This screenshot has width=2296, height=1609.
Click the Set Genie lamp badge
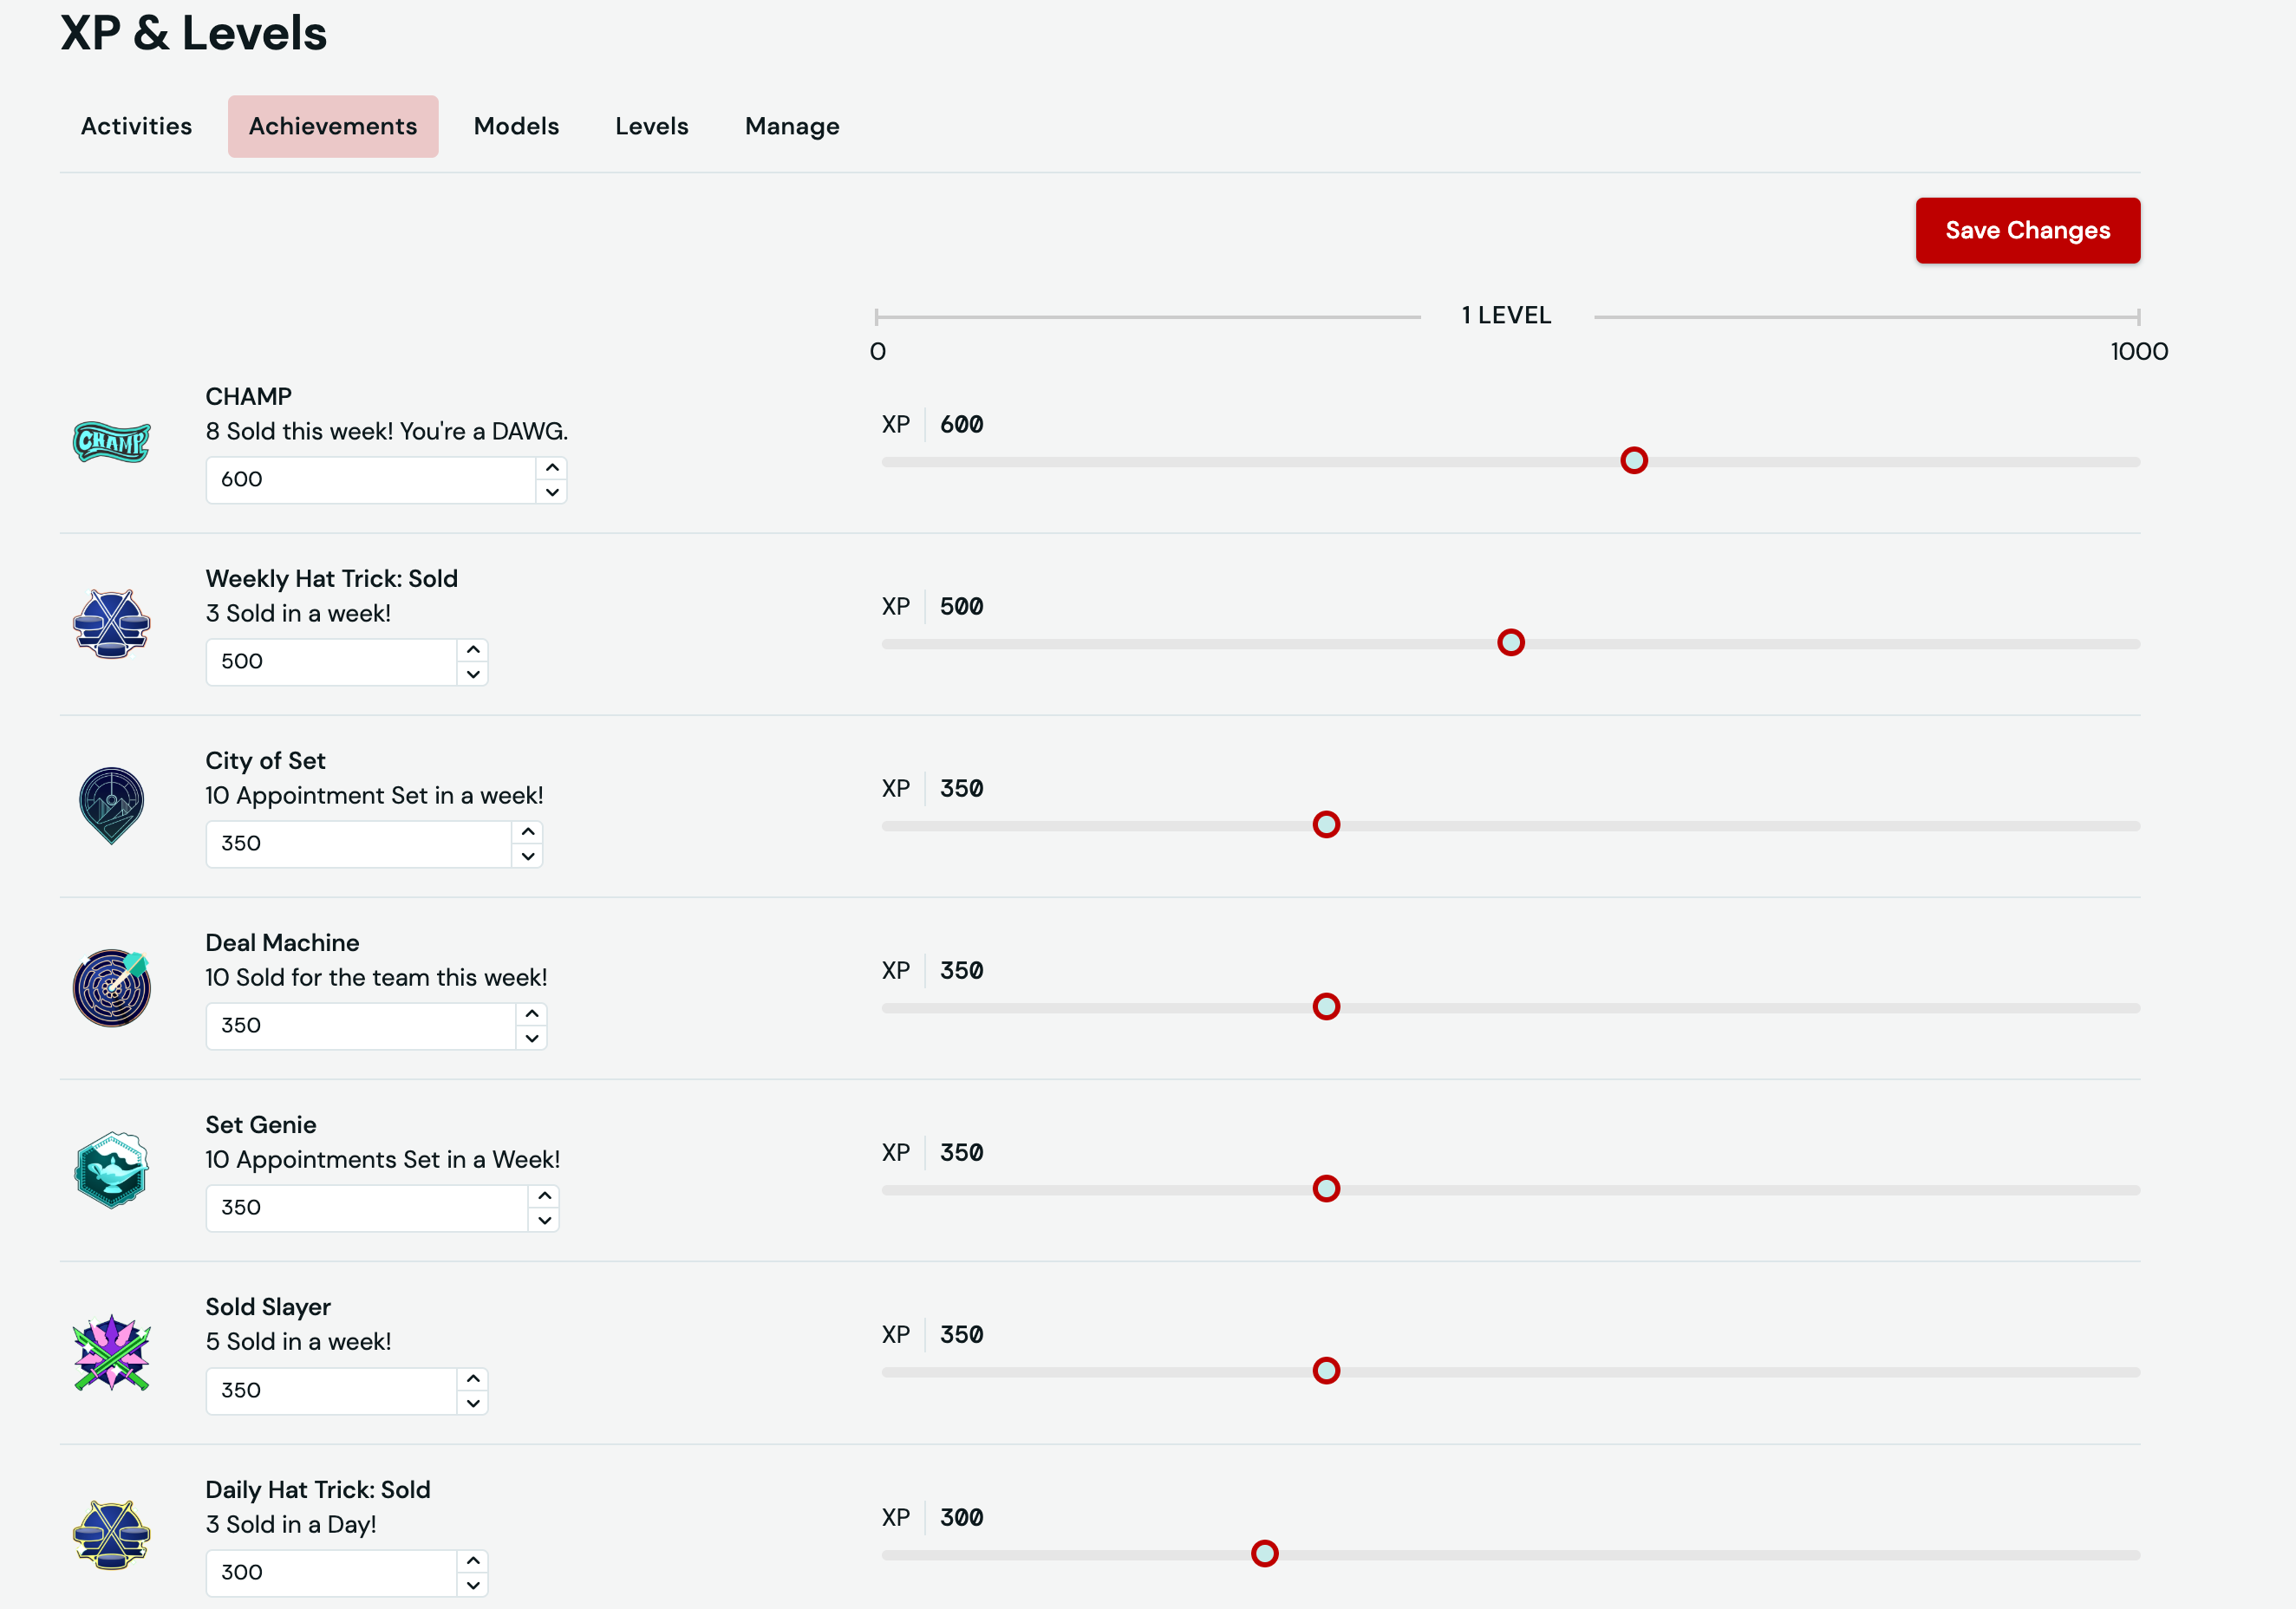click(x=111, y=1170)
